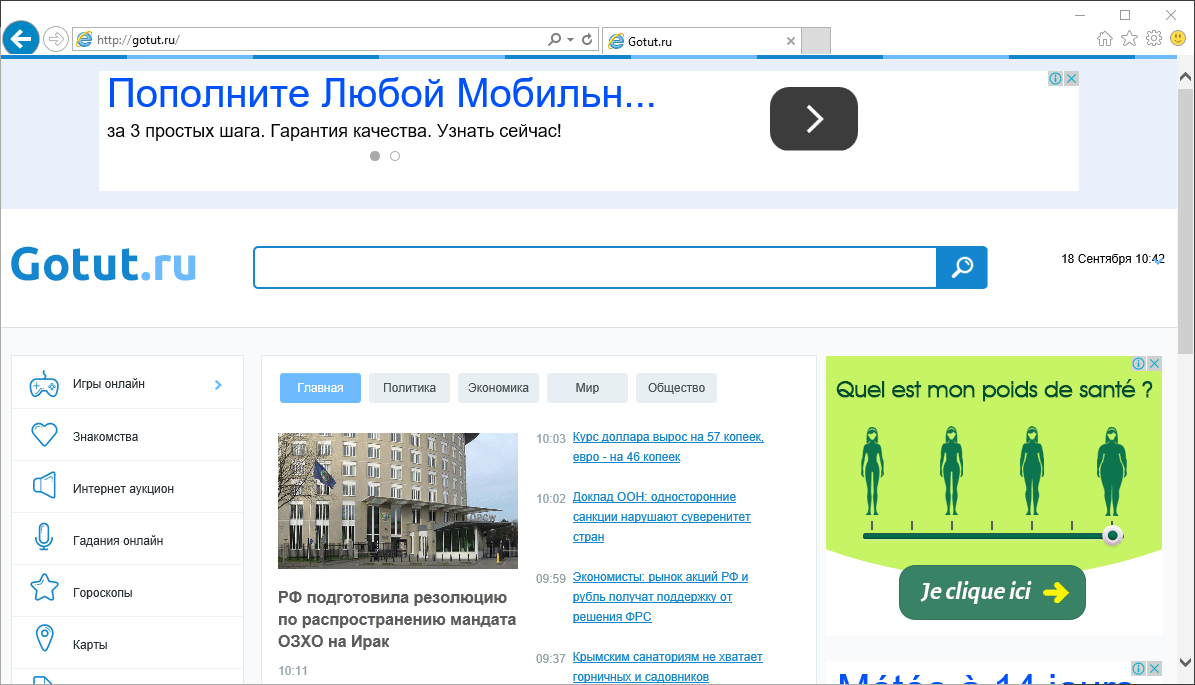
Task: Click the microphone icon for Гадания онлайн
Action: tap(44, 537)
